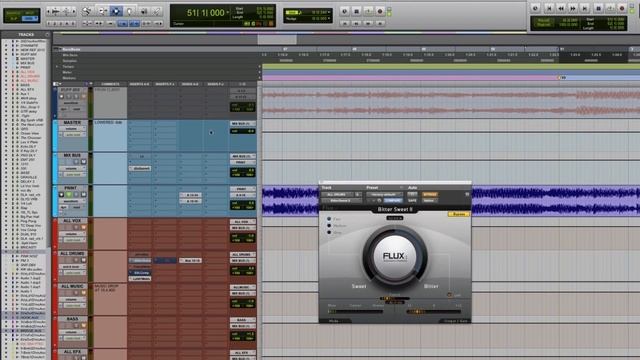Click the marker on the Markers ruler
This screenshot has height=360, width=640.
559,78
